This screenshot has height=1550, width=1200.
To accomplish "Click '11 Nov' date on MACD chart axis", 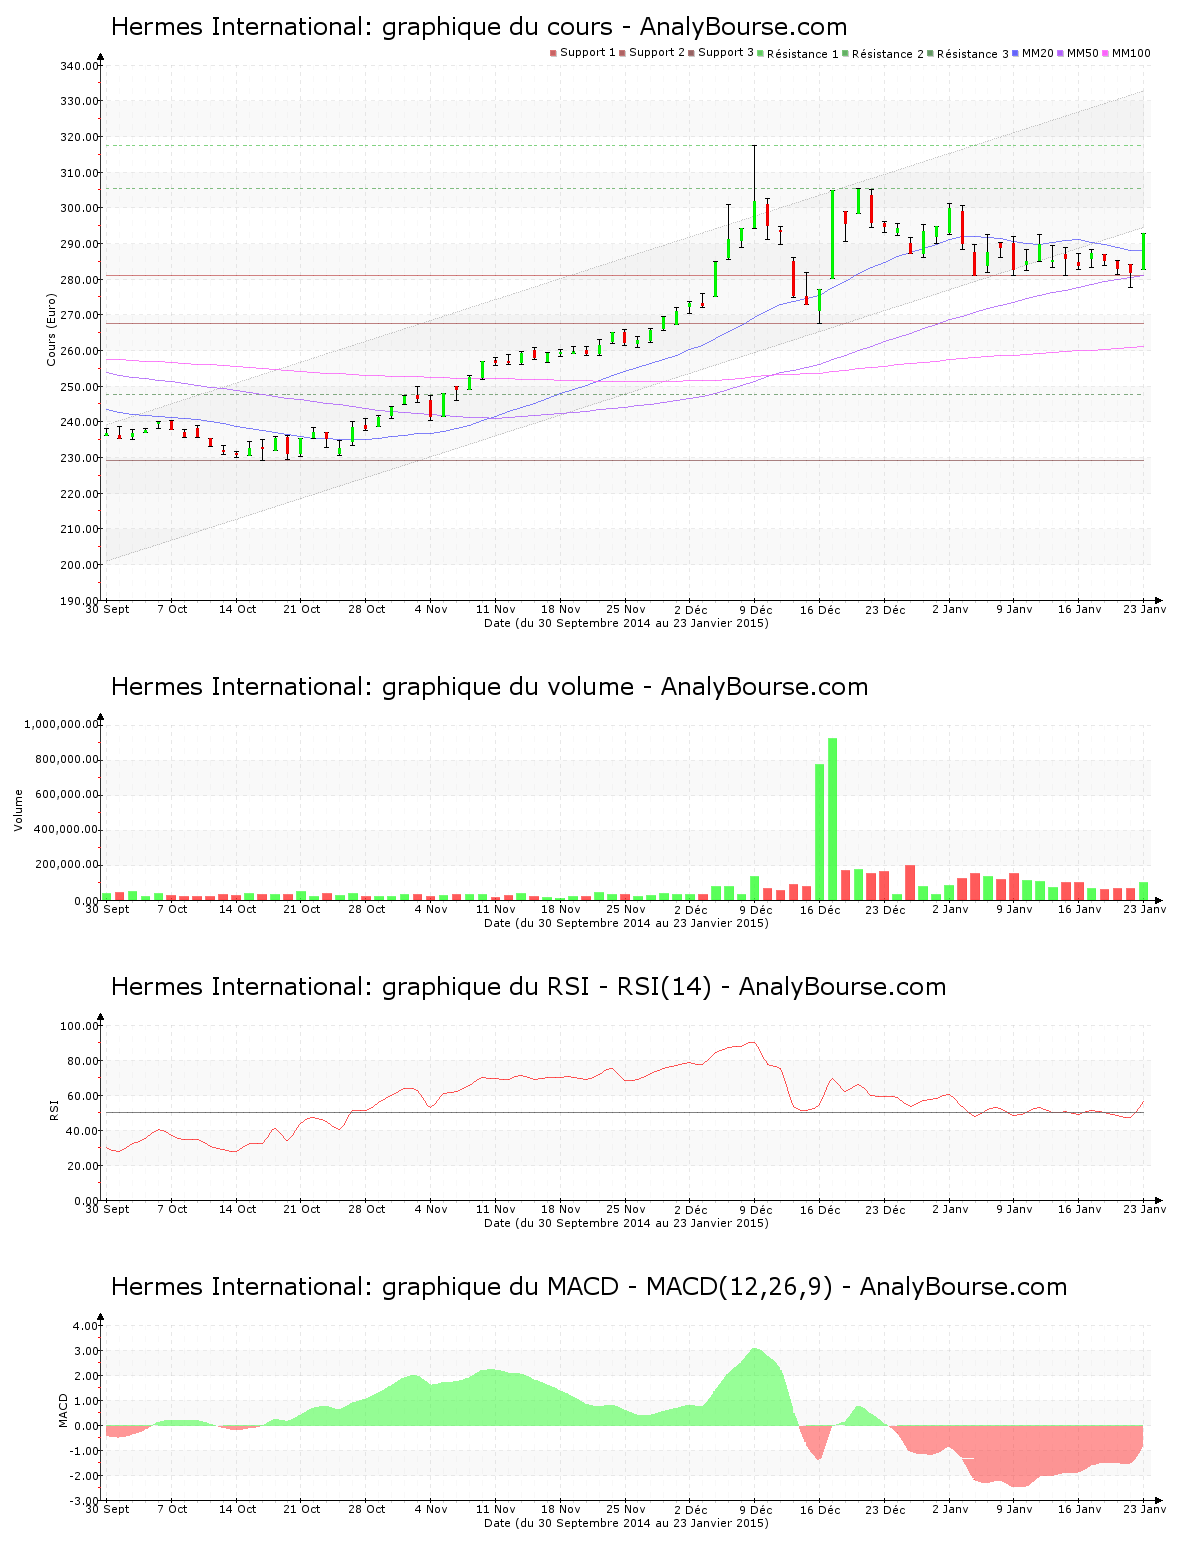I will click(x=496, y=1509).
